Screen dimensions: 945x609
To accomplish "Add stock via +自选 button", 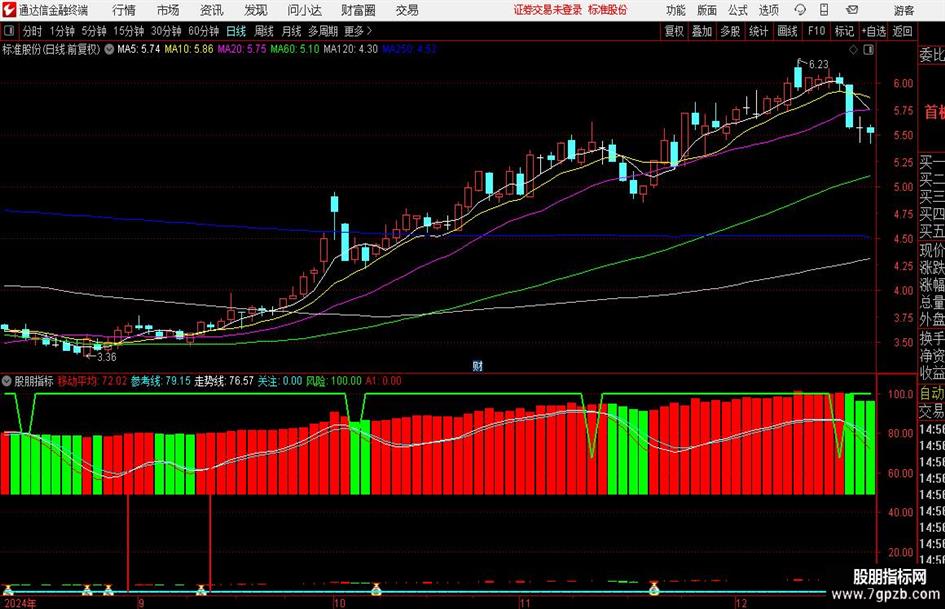I will click(873, 31).
